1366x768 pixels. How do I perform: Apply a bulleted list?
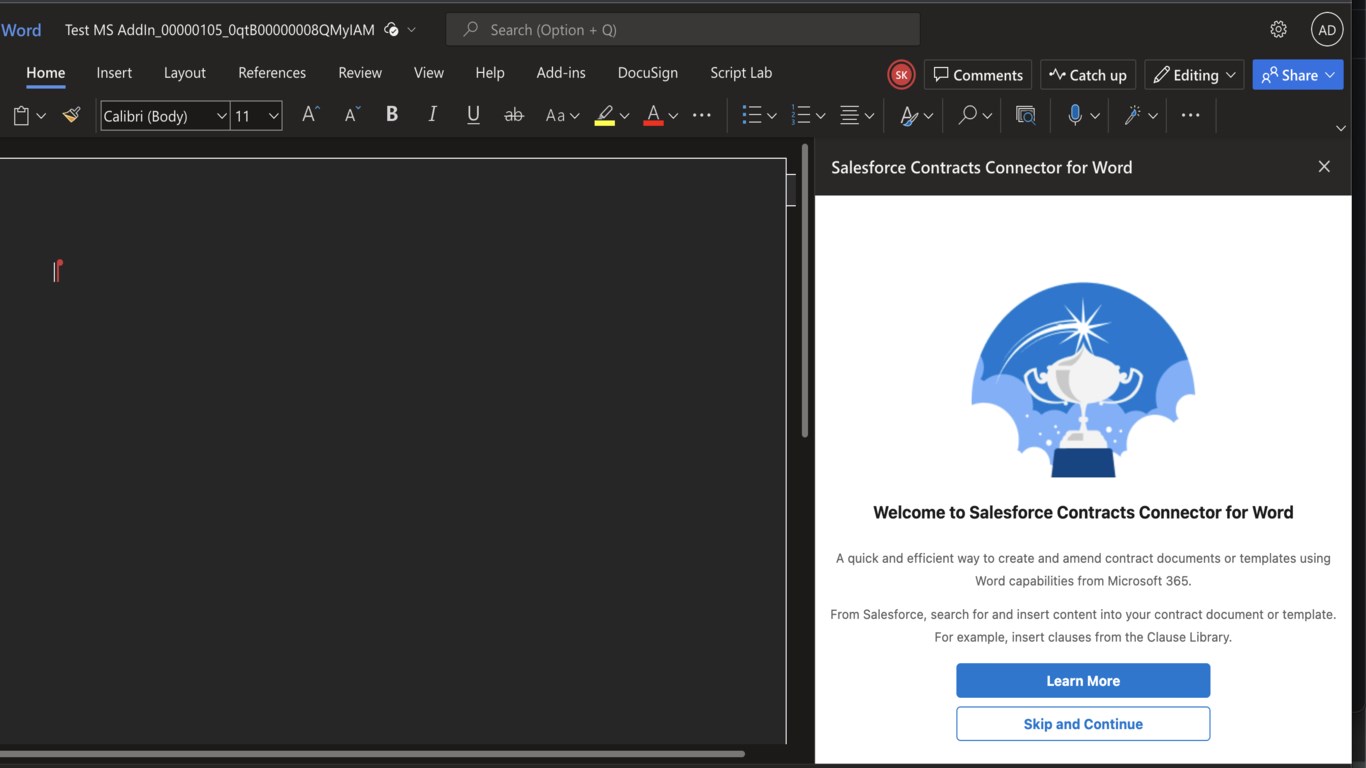[752, 116]
